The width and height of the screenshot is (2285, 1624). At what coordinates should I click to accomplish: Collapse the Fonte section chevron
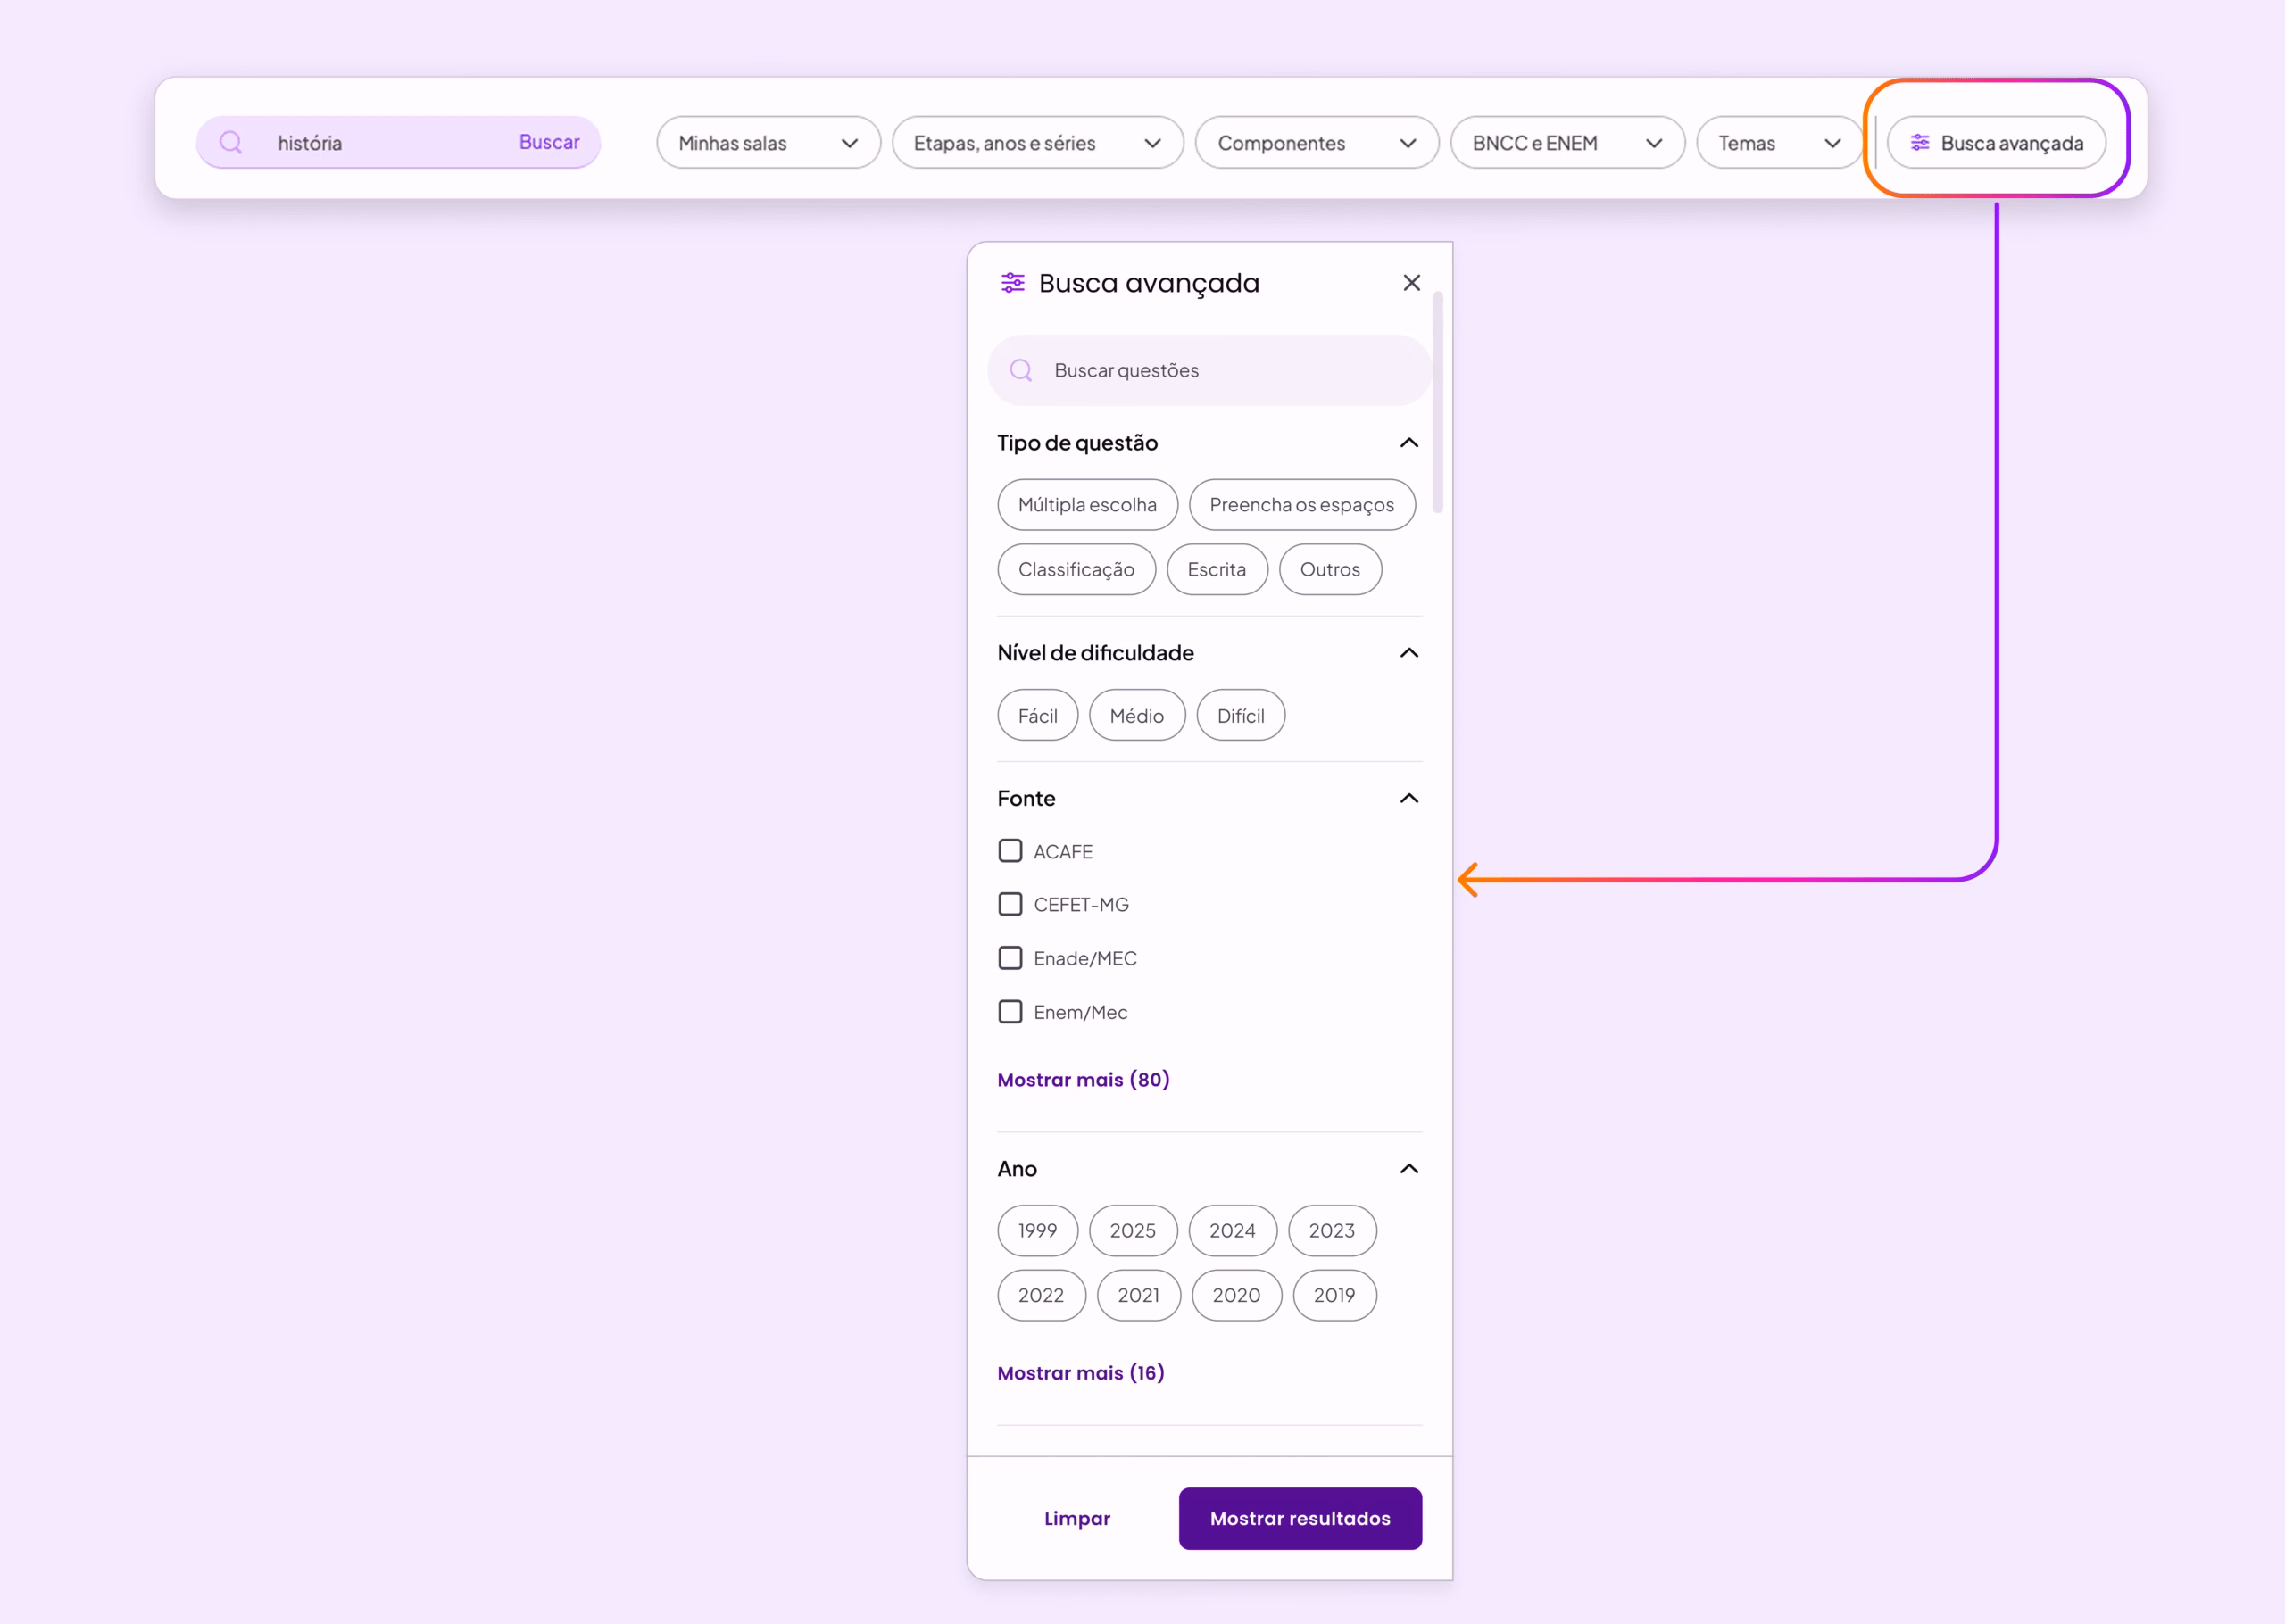pyautogui.click(x=1409, y=798)
